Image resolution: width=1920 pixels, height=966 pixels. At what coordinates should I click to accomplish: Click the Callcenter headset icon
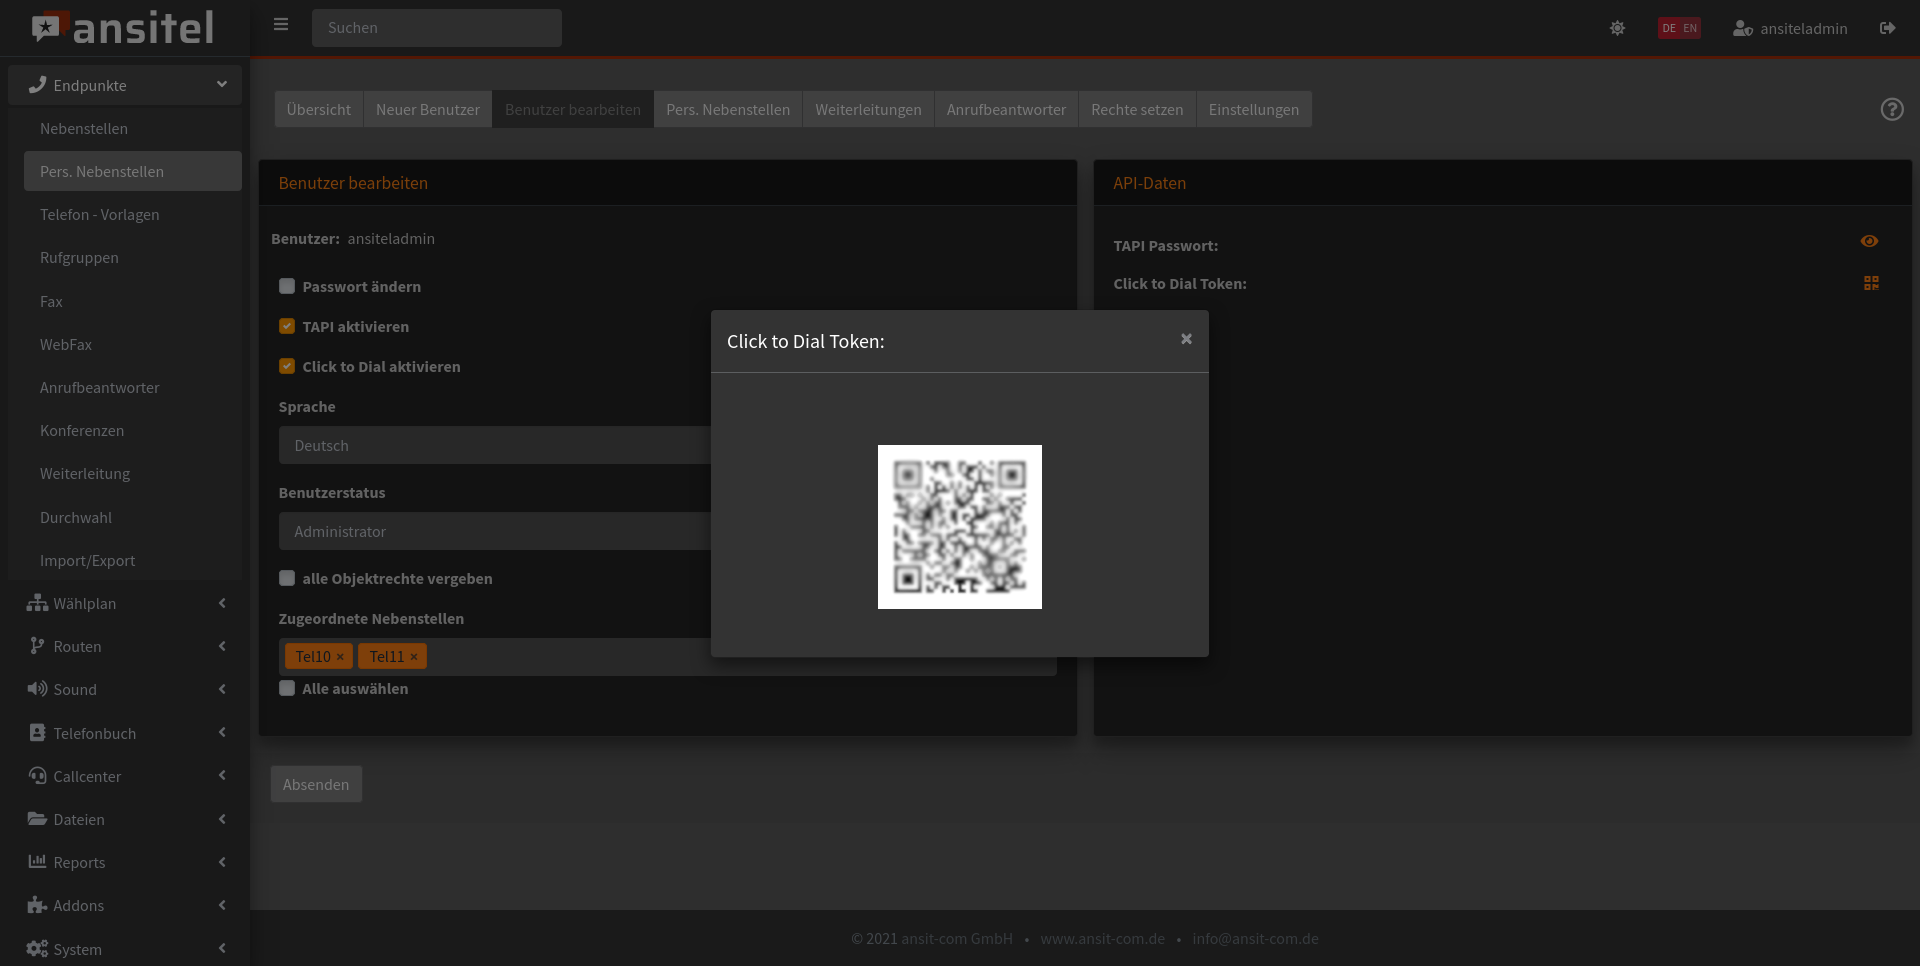[x=37, y=776]
